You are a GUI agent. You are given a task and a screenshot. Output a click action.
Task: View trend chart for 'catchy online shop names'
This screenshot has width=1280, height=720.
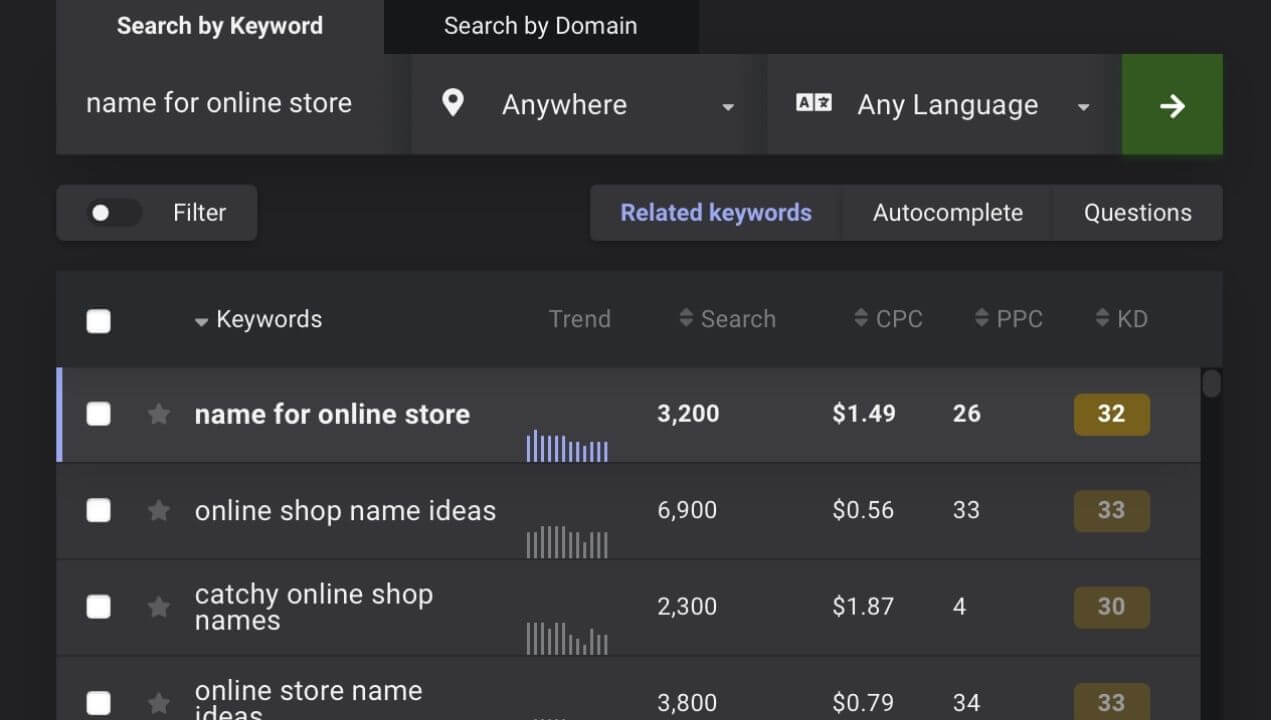(x=567, y=638)
